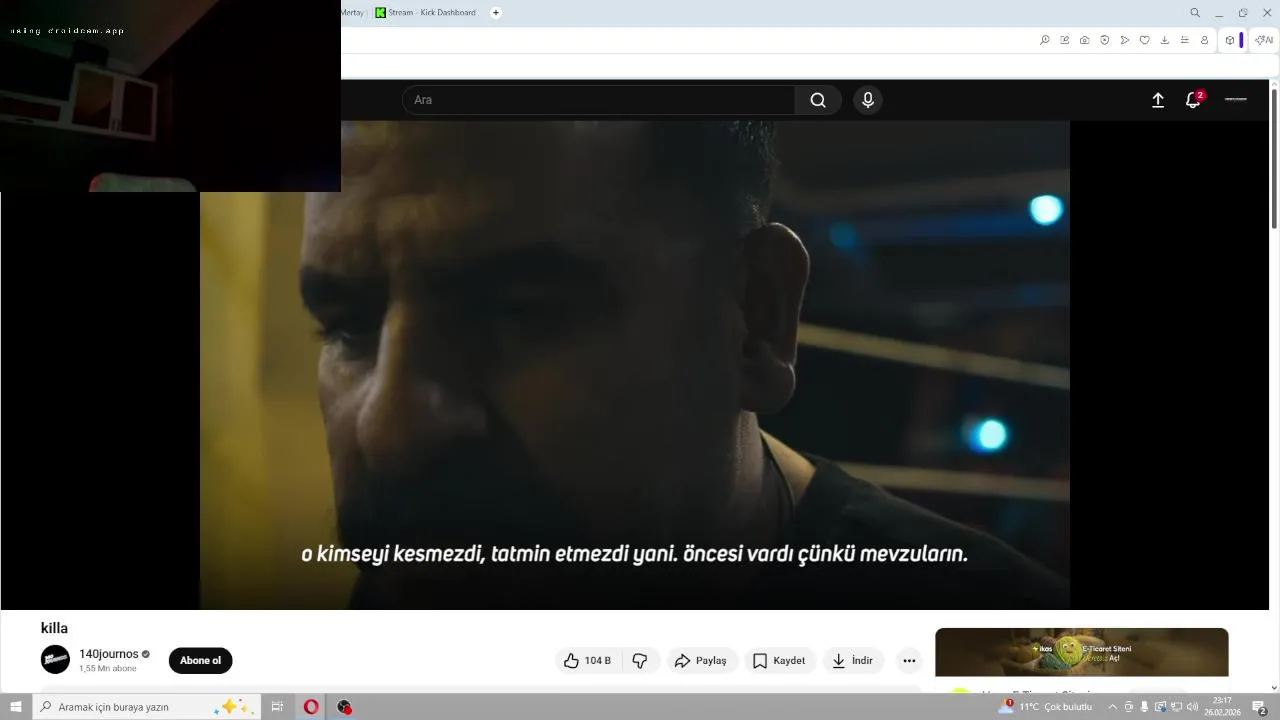The height and width of the screenshot is (720, 1280).
Task: Click the 1,55 Mn abone subscriber count
Action: (x=108, y=669)
